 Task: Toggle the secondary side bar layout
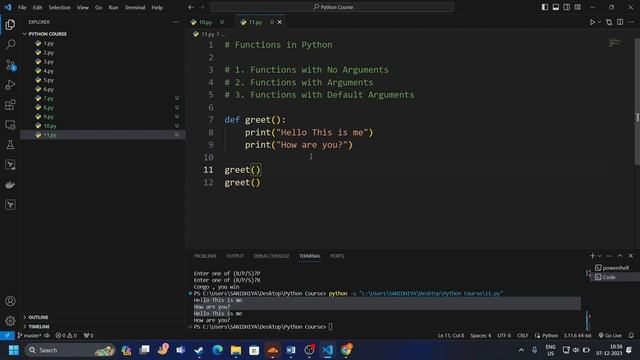click(567, 7)
